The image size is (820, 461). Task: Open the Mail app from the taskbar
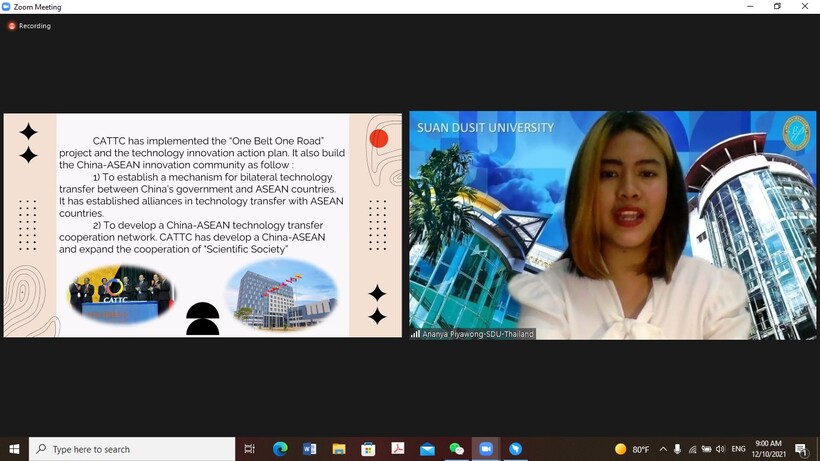(427, 449)
